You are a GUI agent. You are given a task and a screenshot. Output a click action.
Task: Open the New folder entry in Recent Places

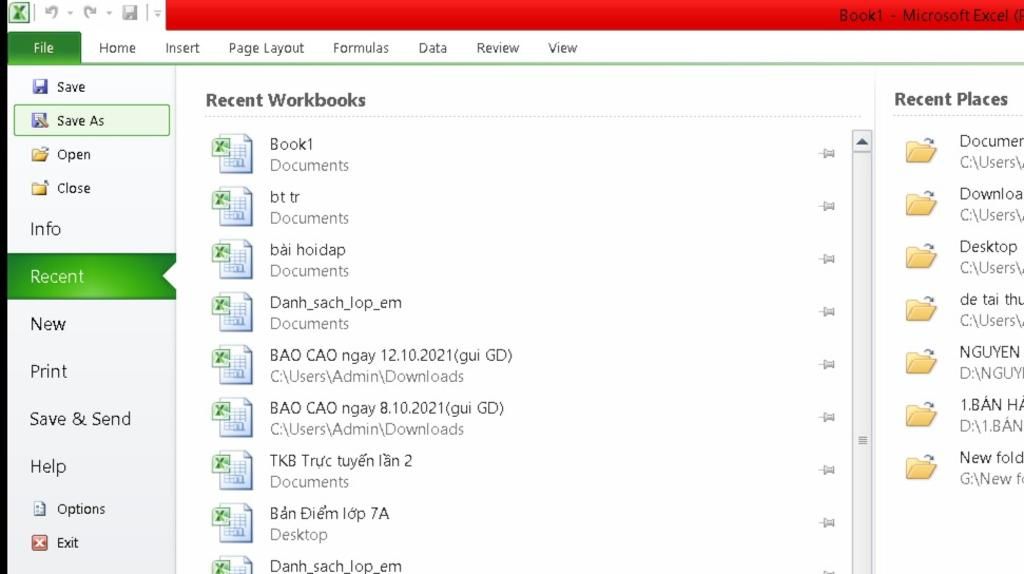coord(959,468)
